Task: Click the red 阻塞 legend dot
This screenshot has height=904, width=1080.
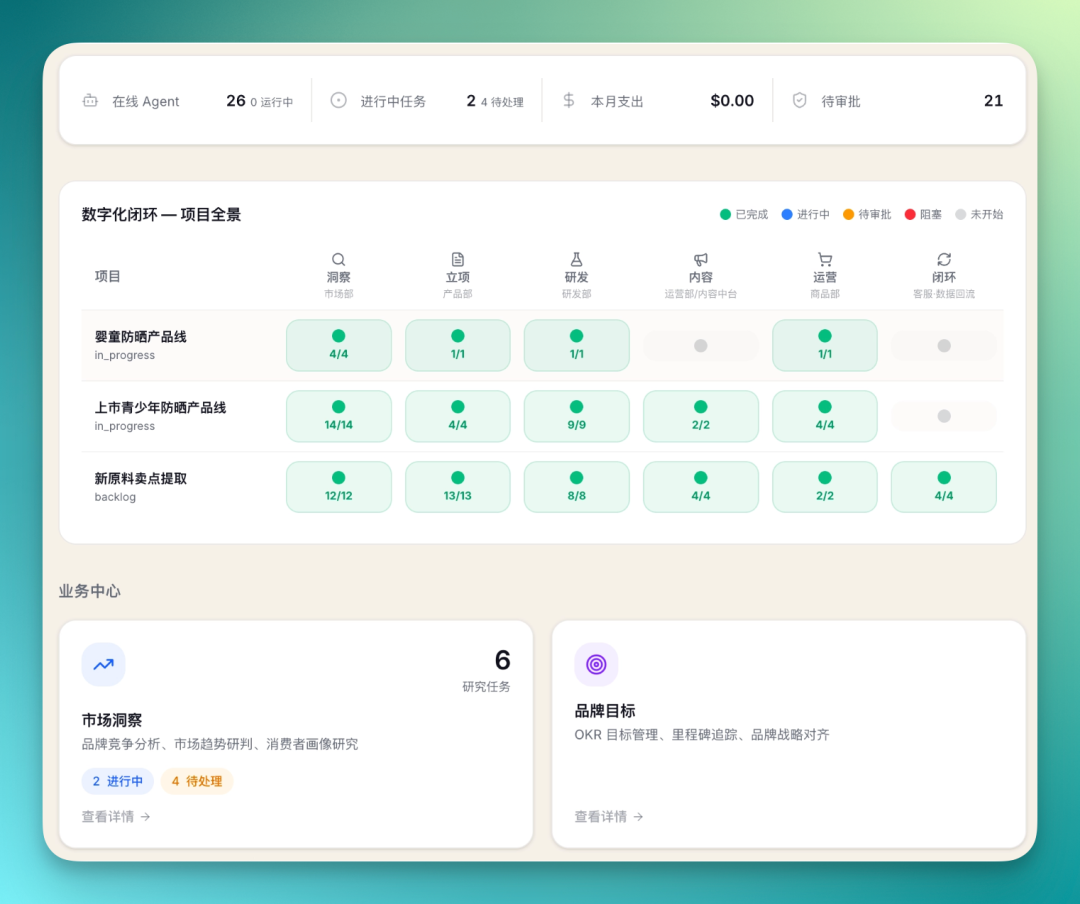Action: pyautogui.click(x=910, y=214)
